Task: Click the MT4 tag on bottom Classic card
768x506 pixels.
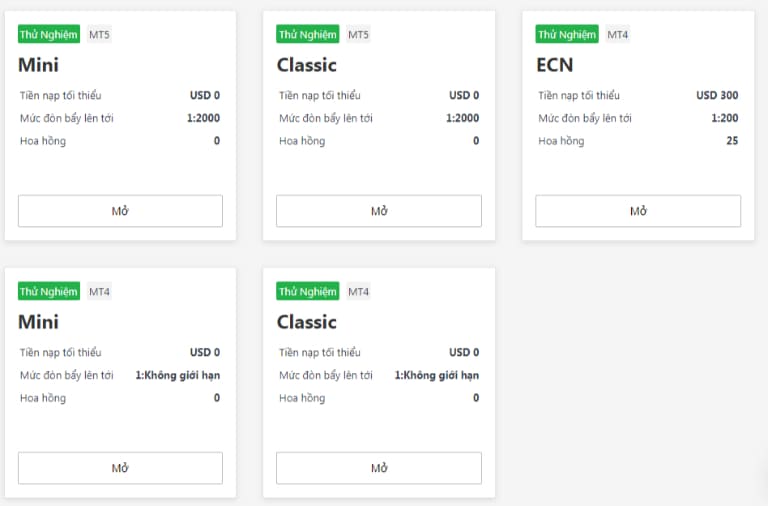Action: coord(358,292)
